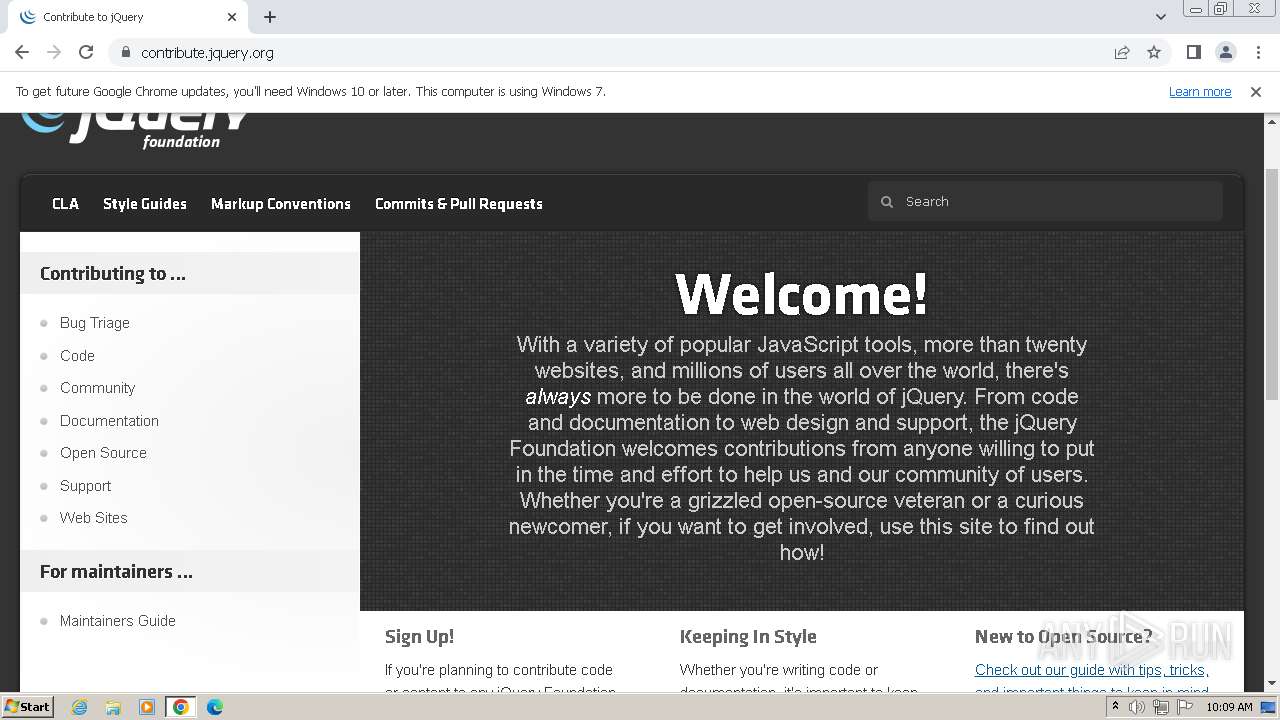Open Chrome side panel
The image size is (1280, 720).
pos(1193,52)
